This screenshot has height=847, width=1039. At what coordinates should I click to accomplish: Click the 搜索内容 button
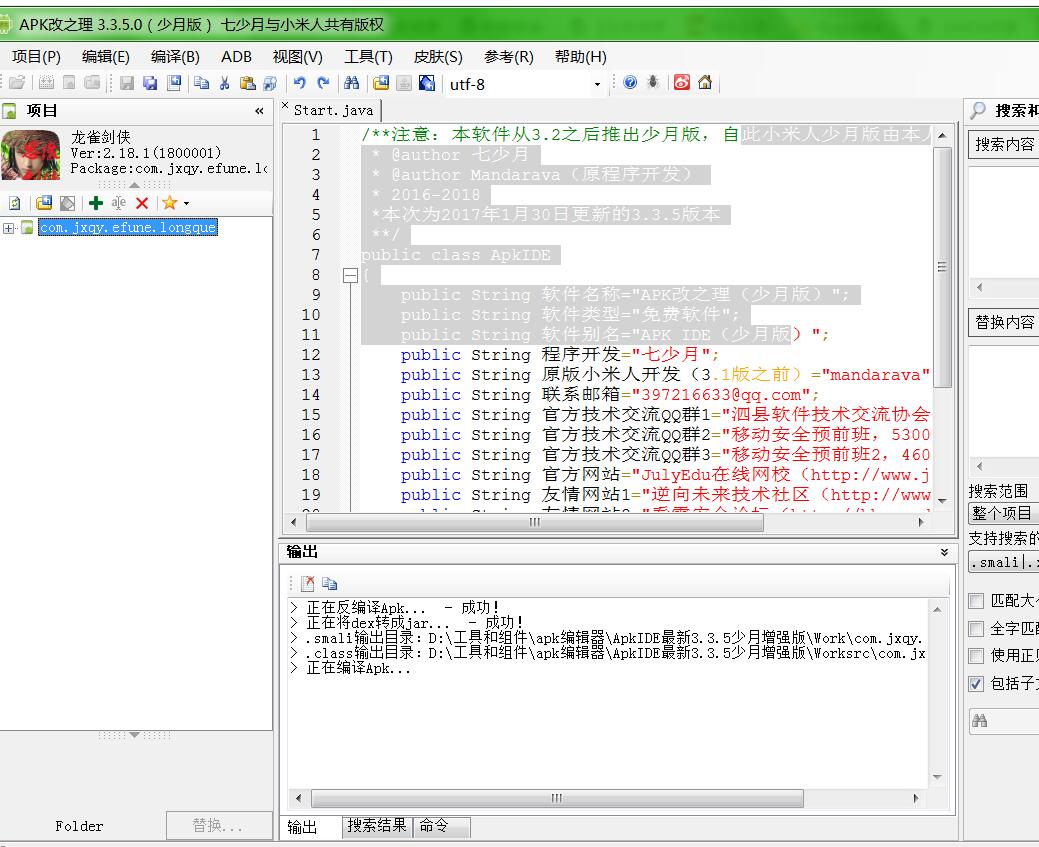1004,145
